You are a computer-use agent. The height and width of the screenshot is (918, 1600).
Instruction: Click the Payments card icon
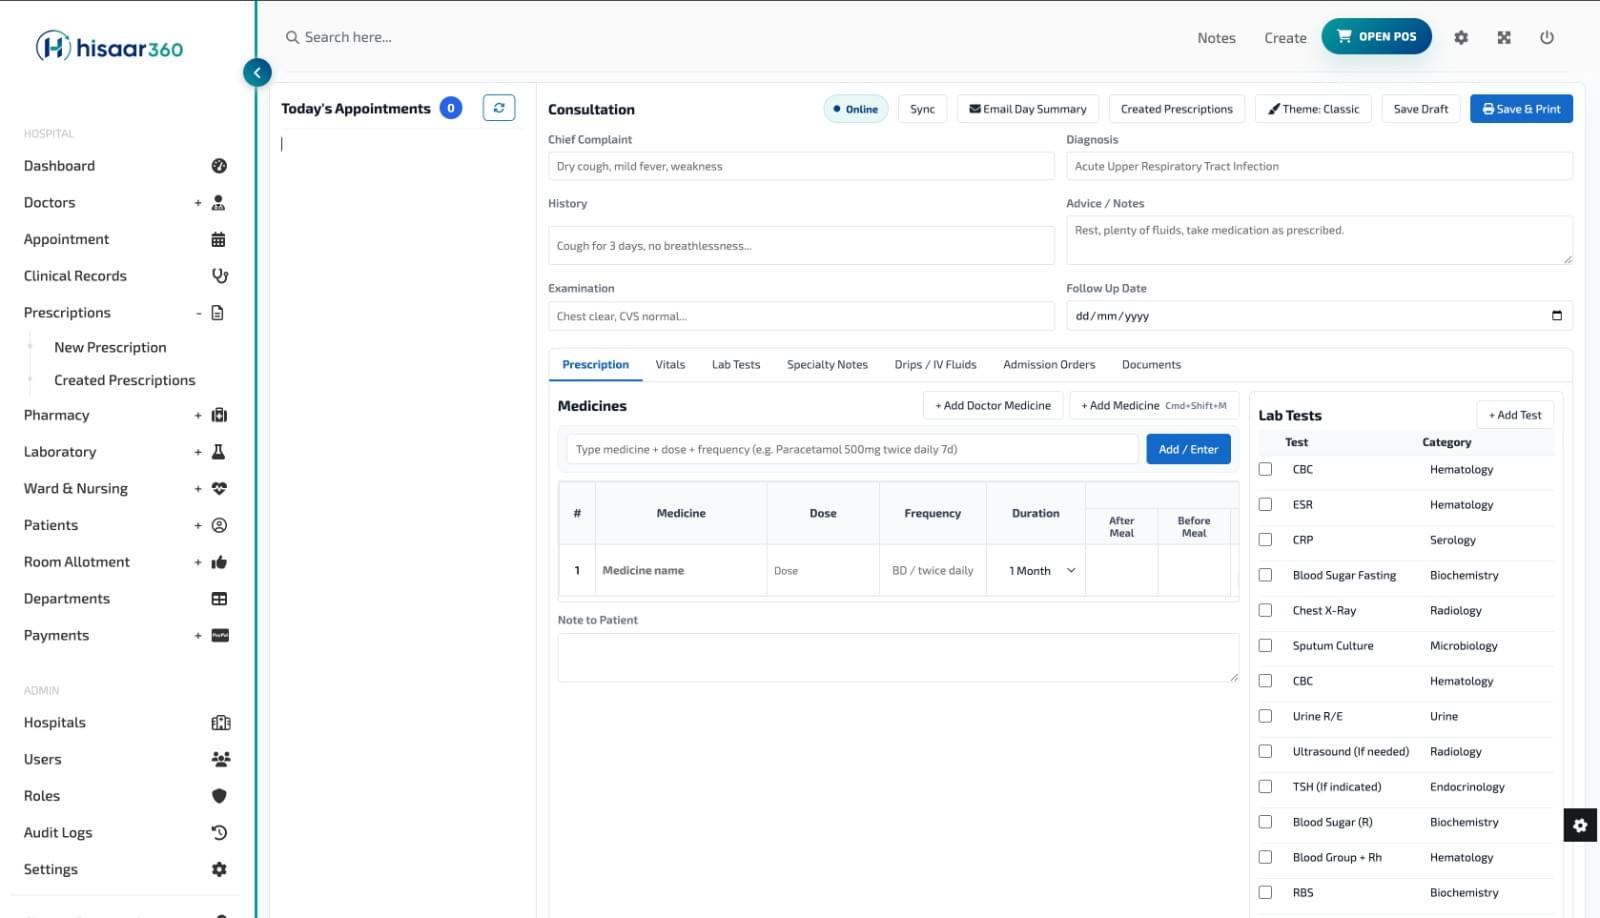tap(220, 635)
